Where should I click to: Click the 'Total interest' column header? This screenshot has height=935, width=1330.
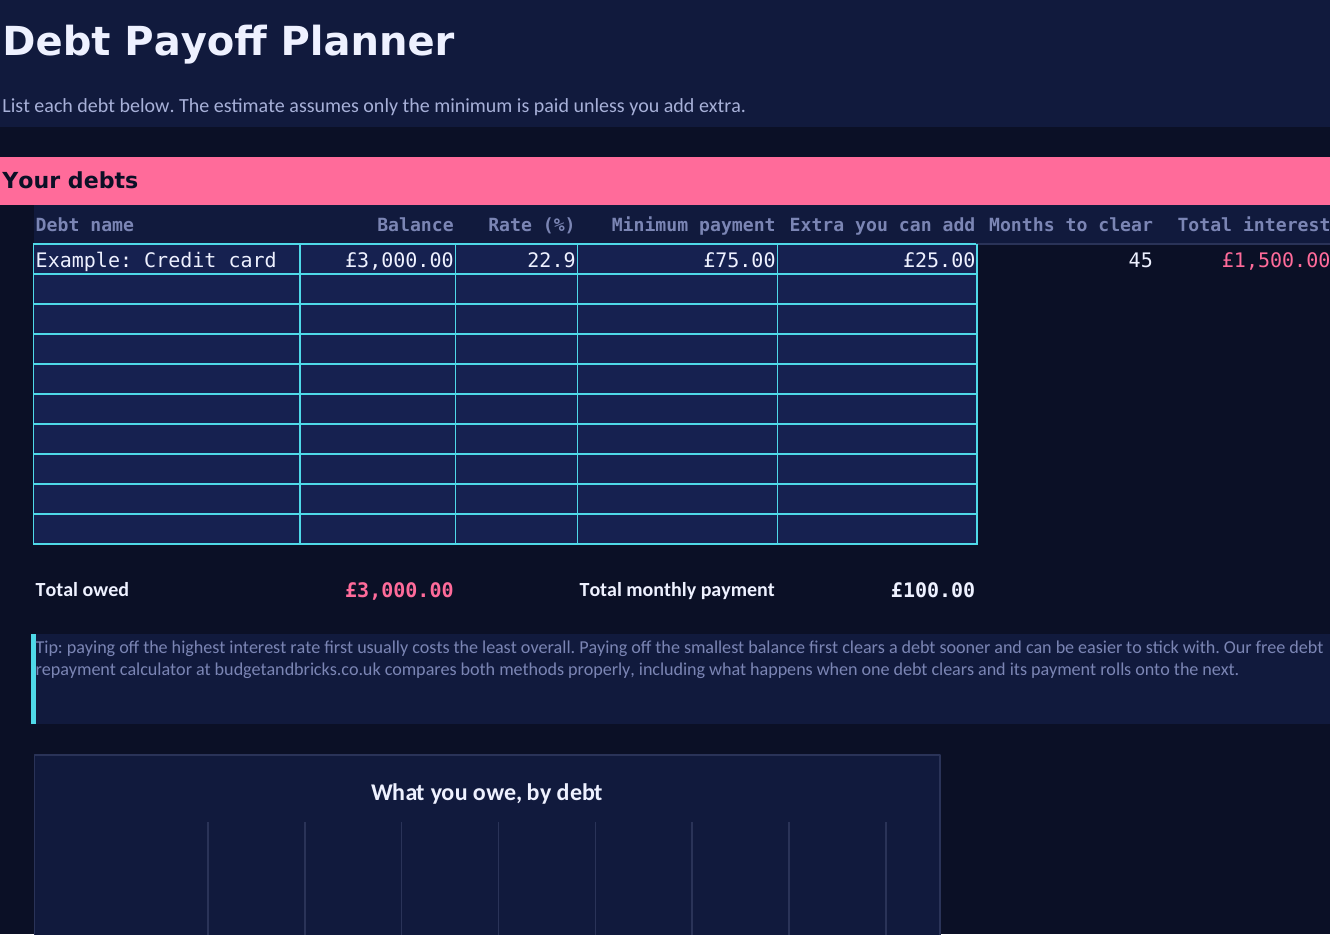(1254, 225)
